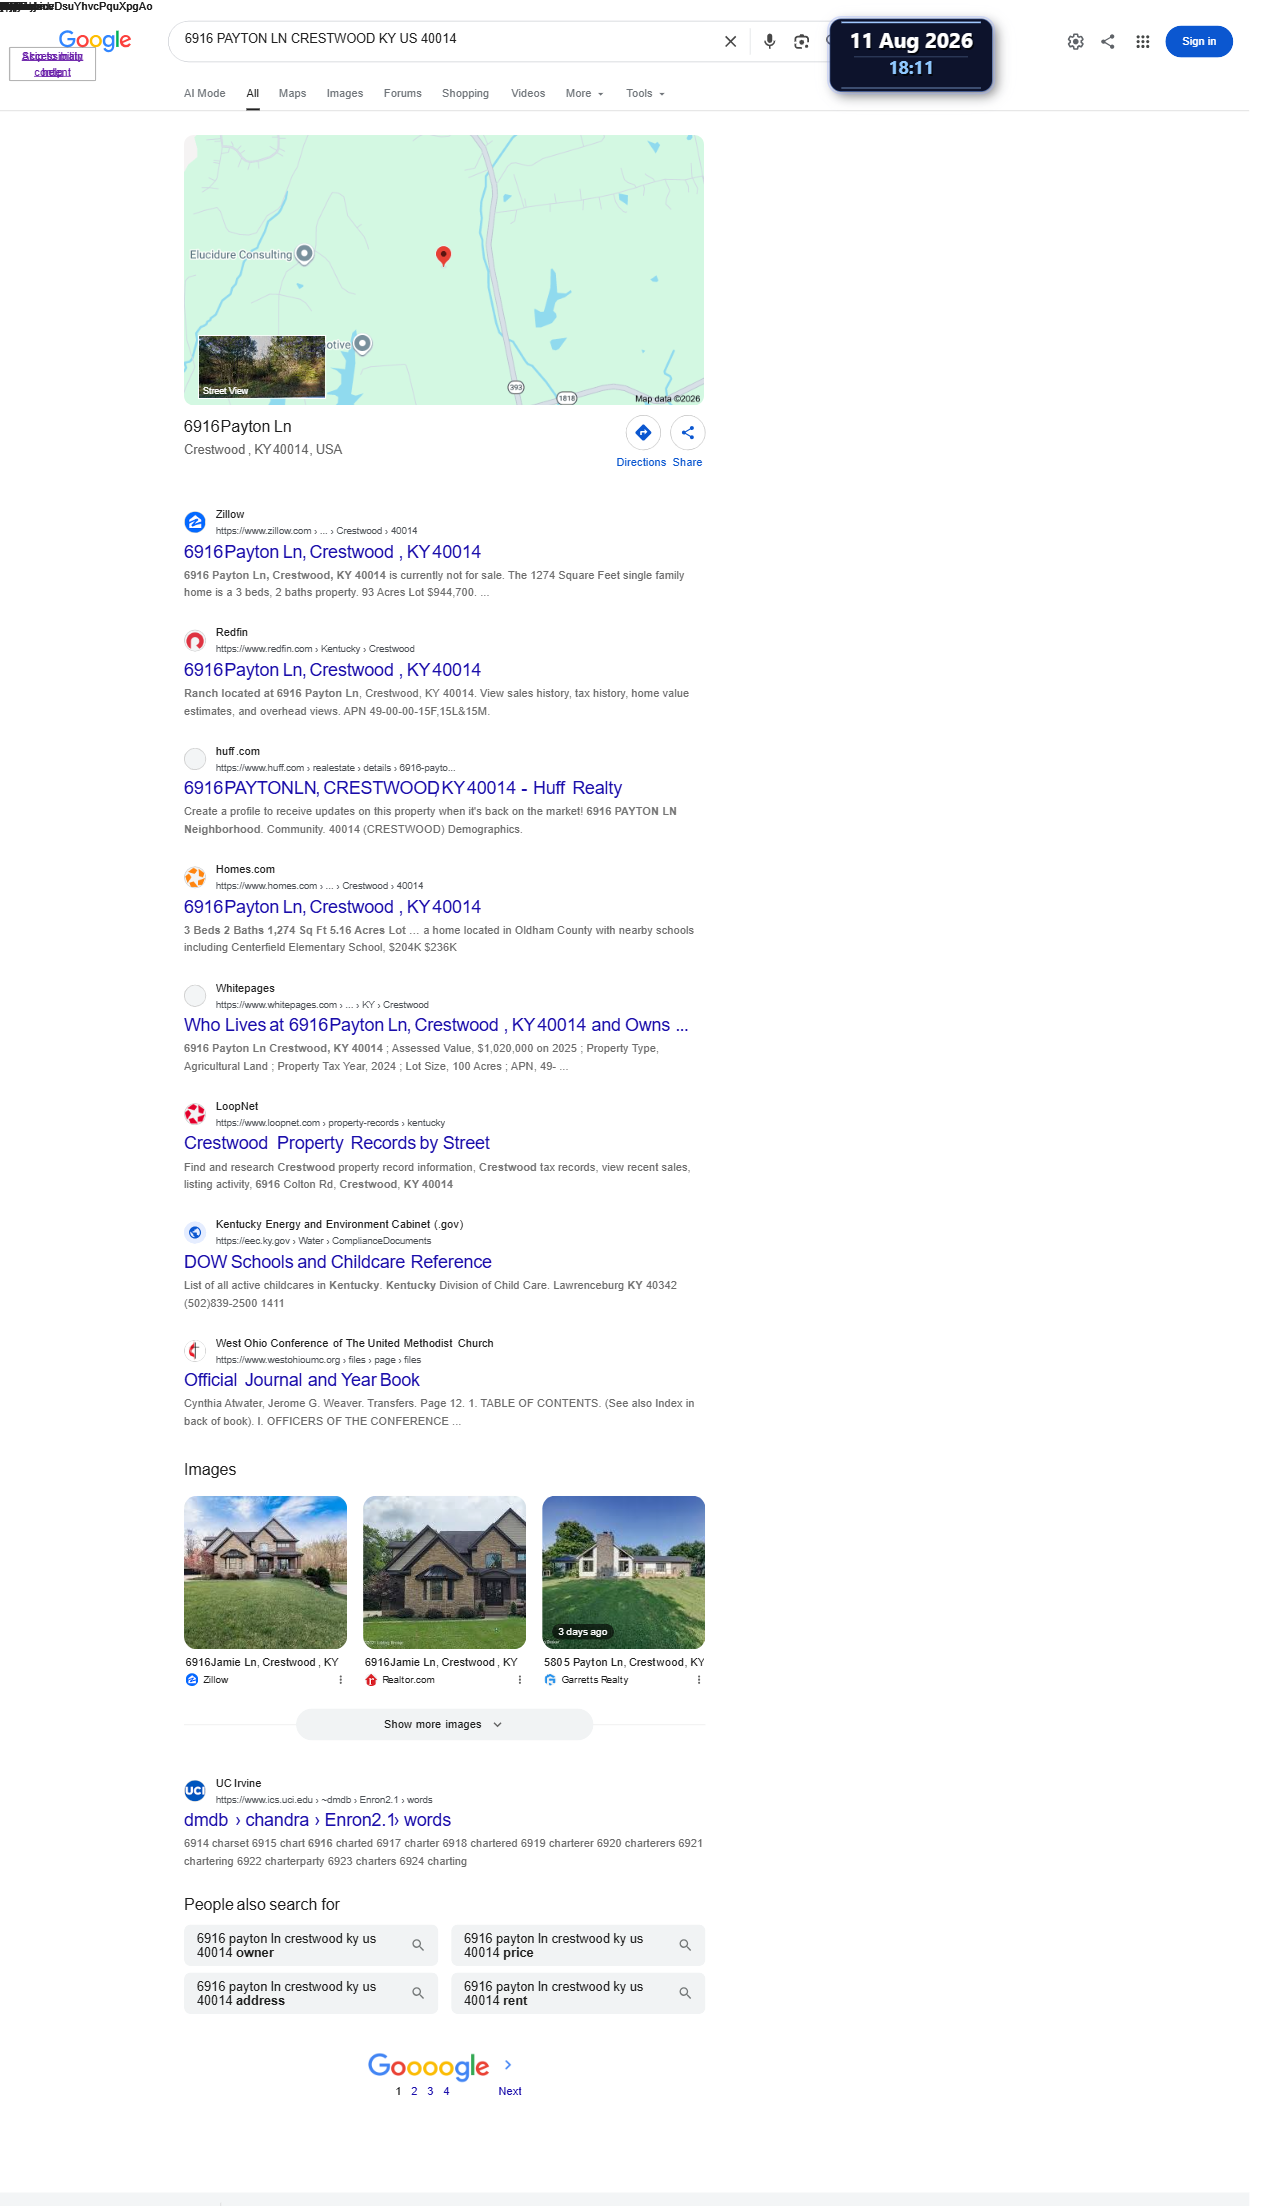Click the Homes.com favicon

pos(195,877)
